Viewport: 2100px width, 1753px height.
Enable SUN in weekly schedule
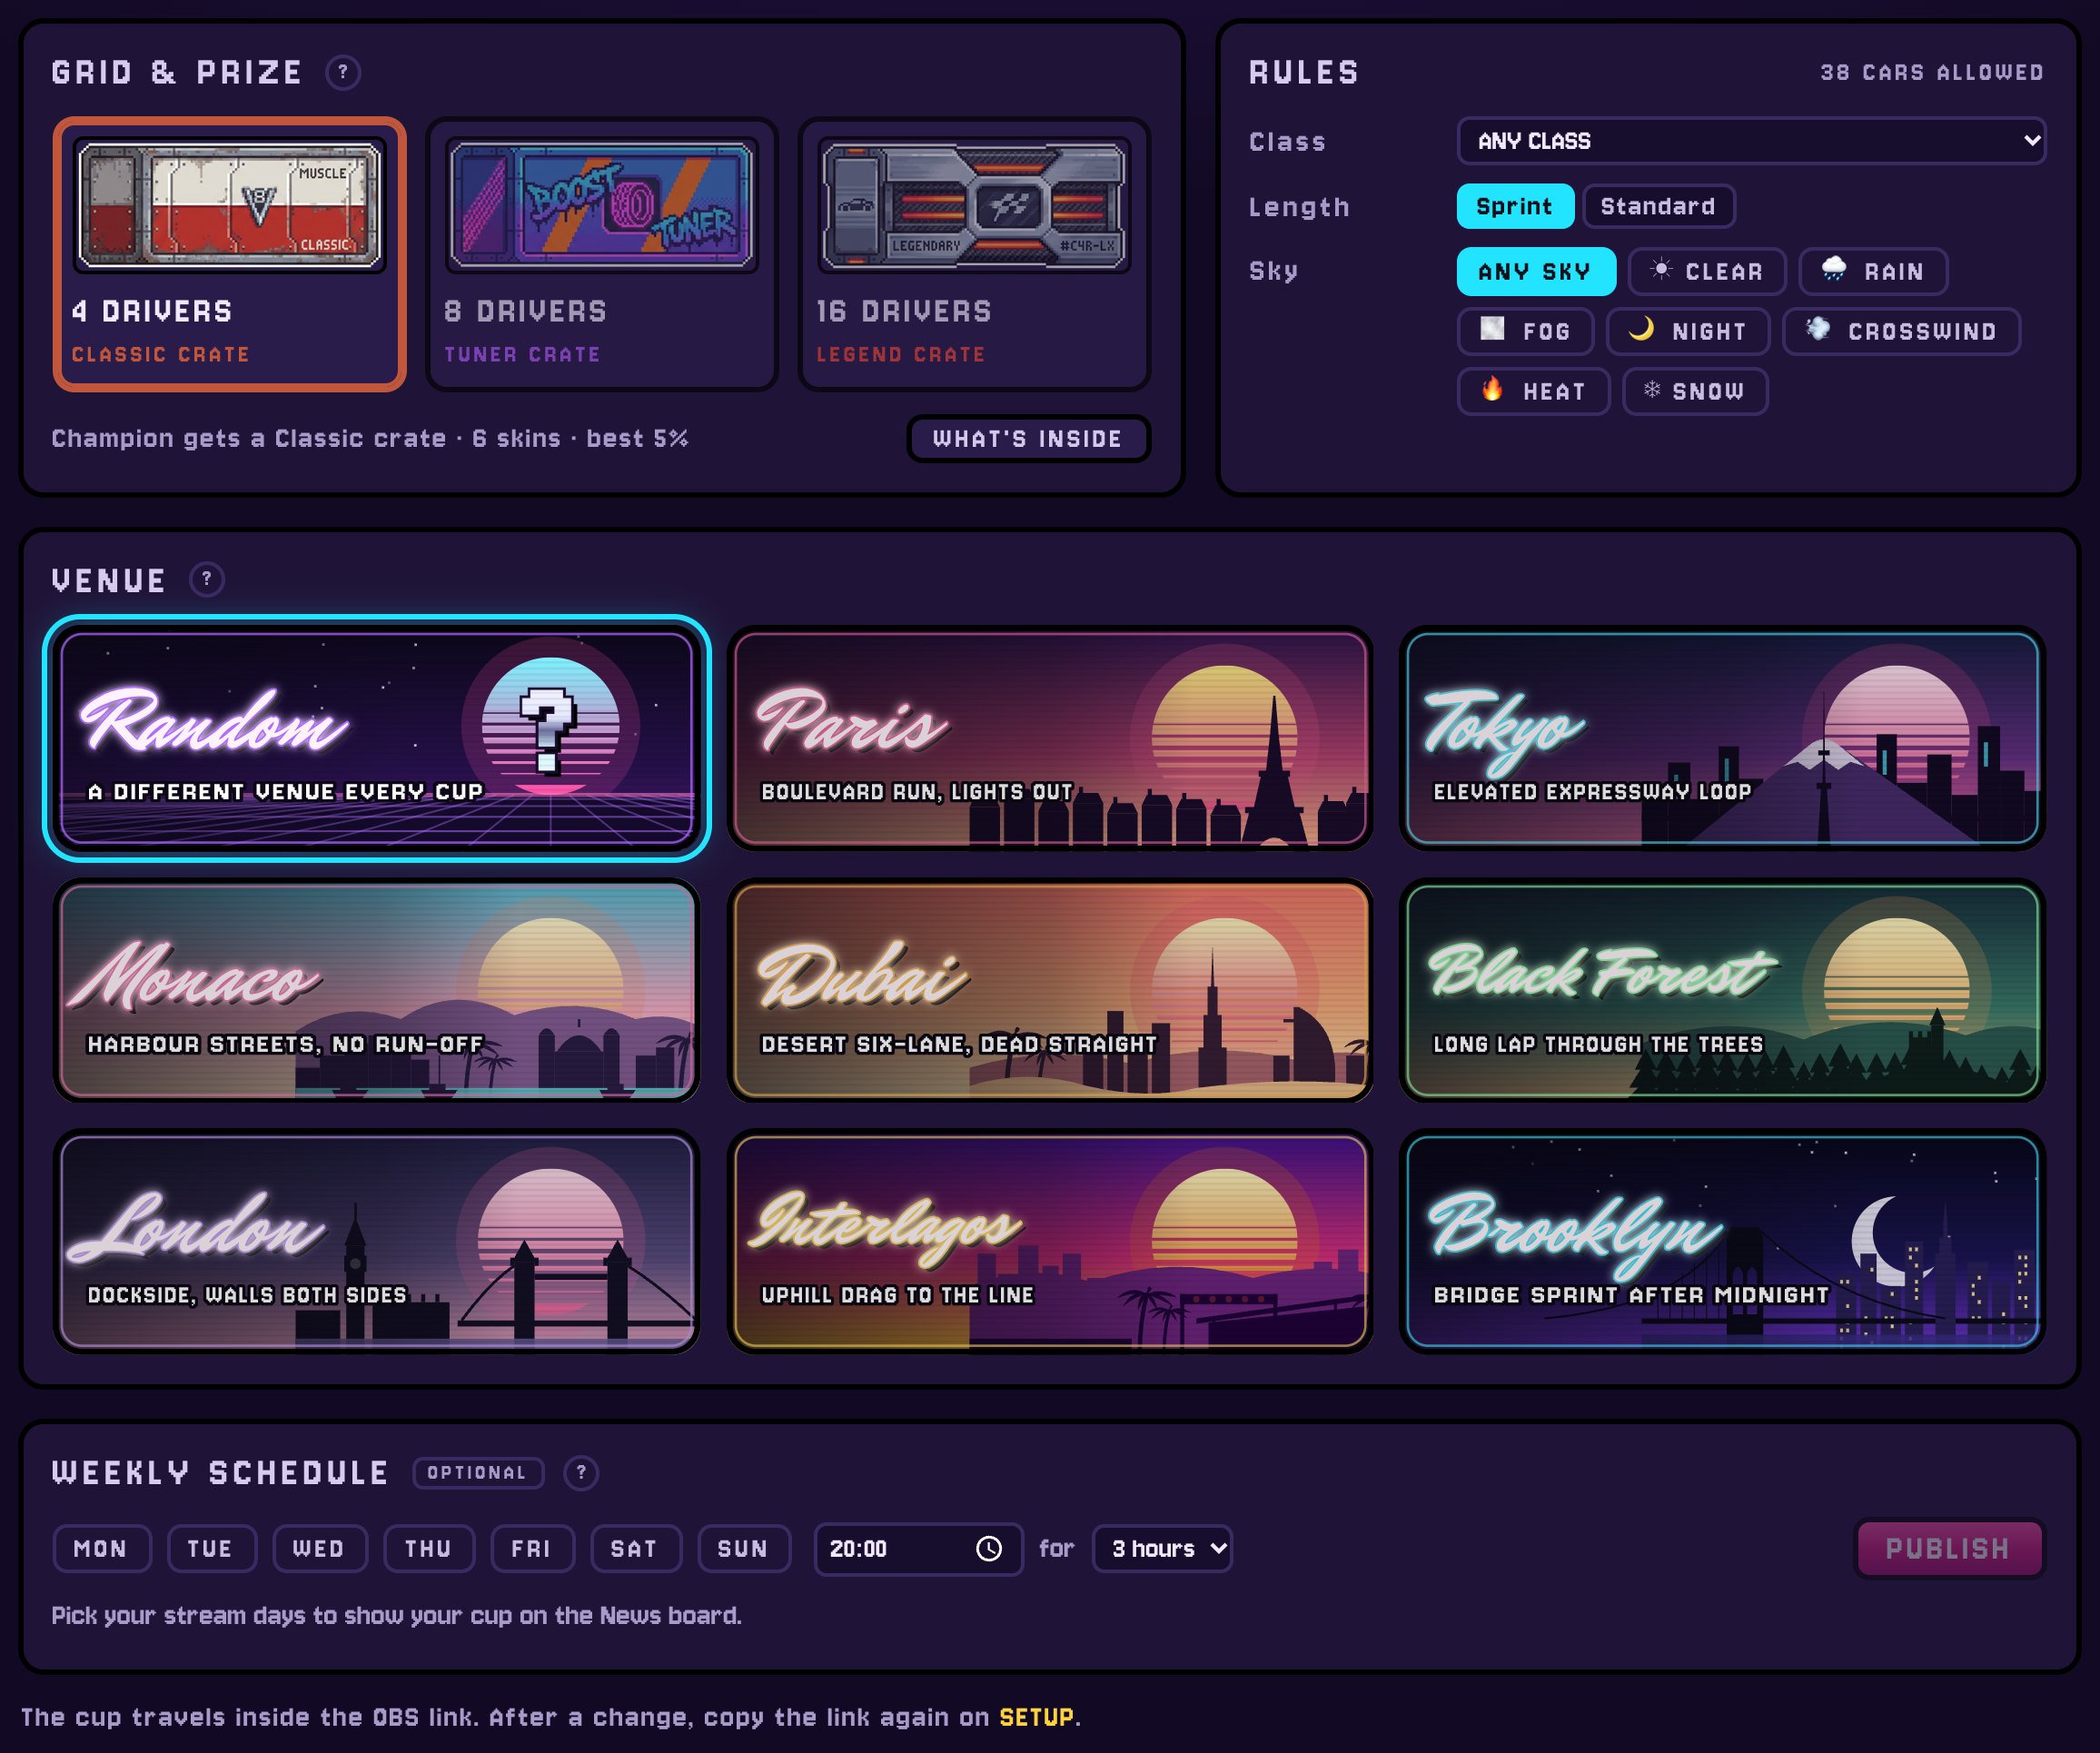click(743, 1548)
